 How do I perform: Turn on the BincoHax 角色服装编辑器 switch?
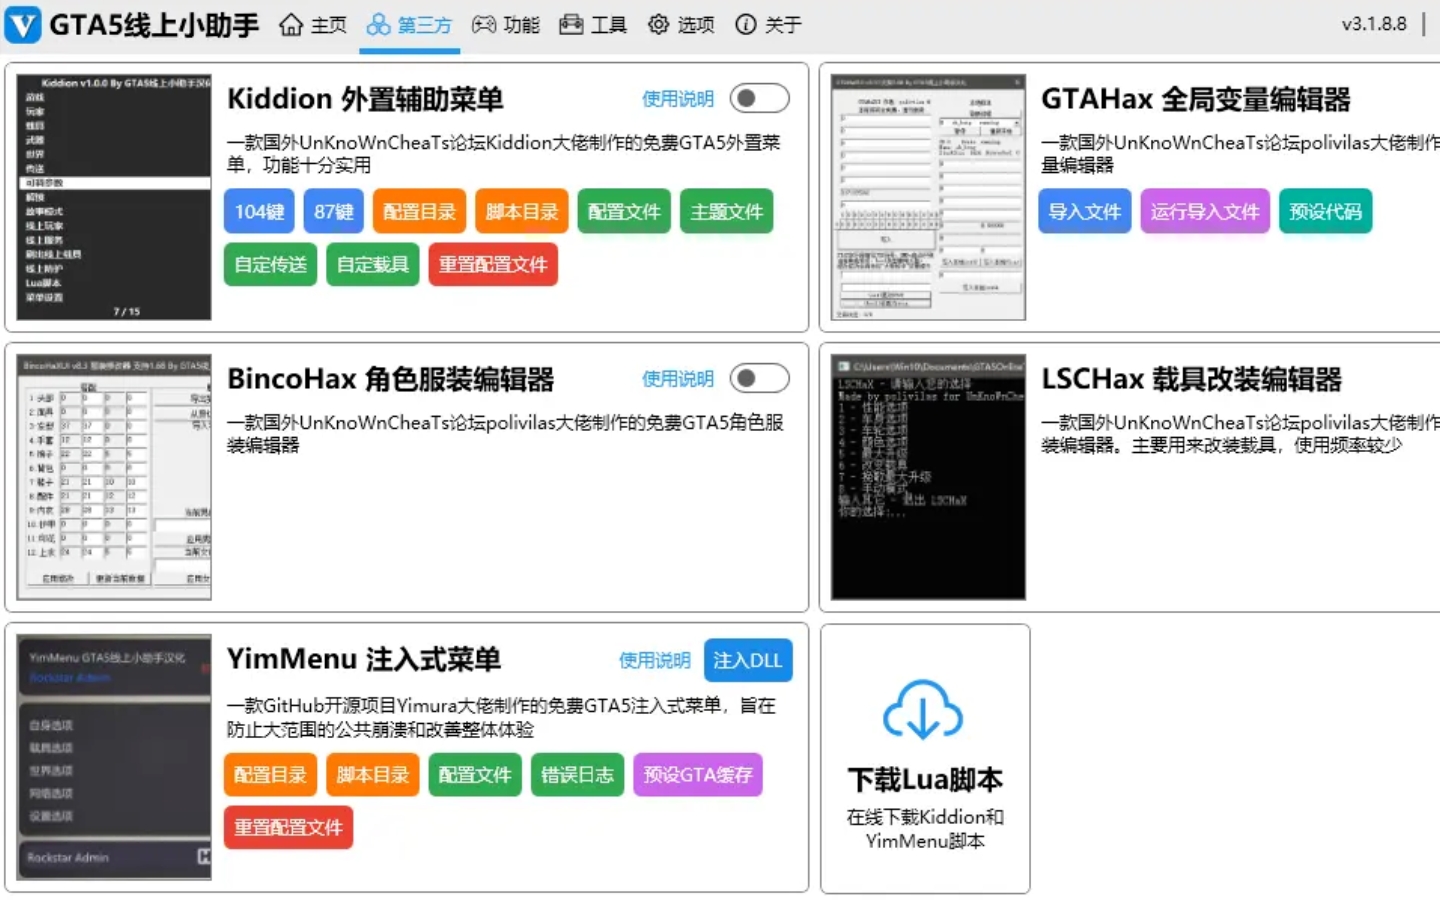[x=759, y=378]
